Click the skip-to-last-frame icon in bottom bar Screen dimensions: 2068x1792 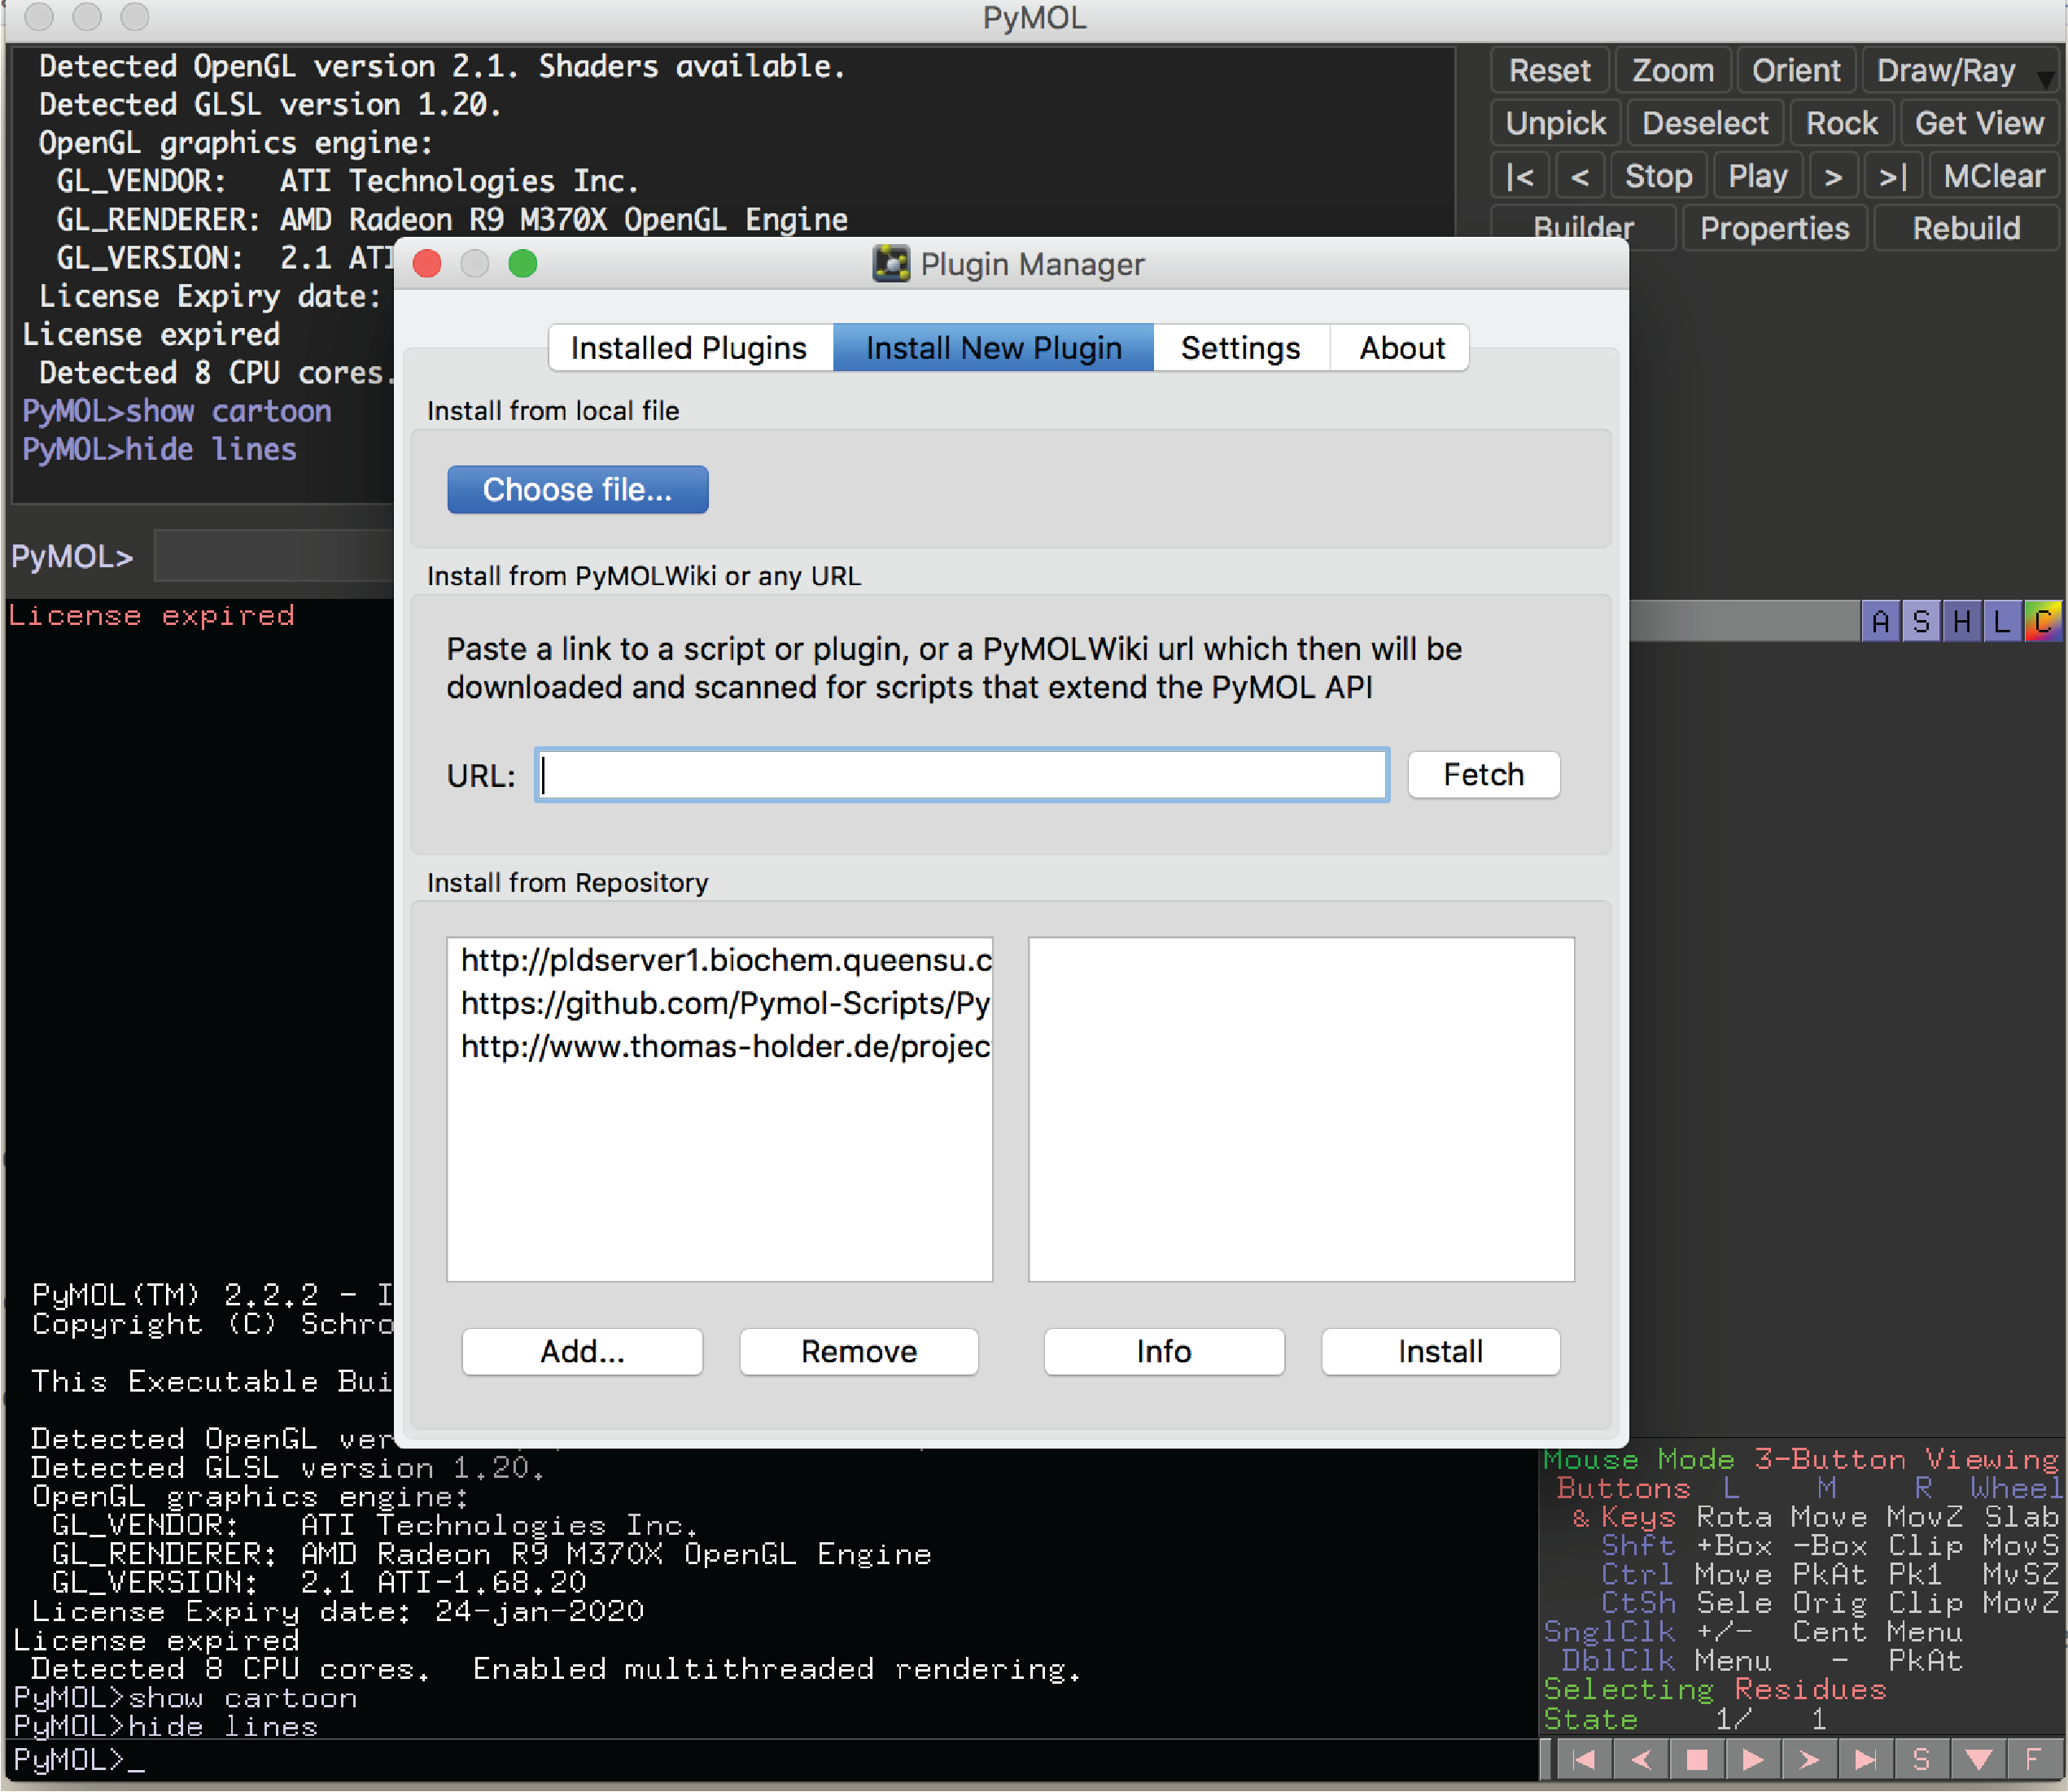tap(1865, 1759)
